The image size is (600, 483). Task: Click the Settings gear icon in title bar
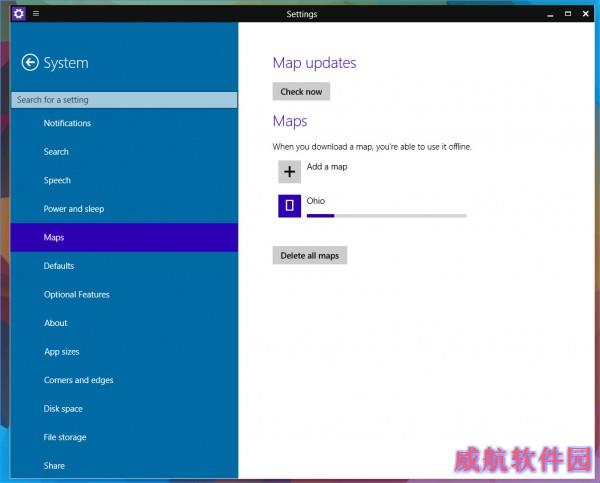coord(18,14)
